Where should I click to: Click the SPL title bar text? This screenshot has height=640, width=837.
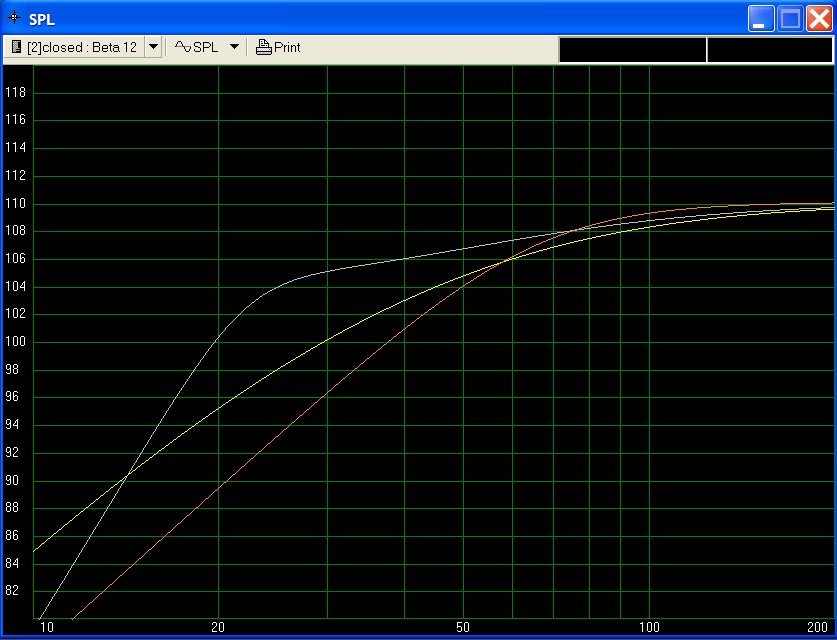point(42,19)
